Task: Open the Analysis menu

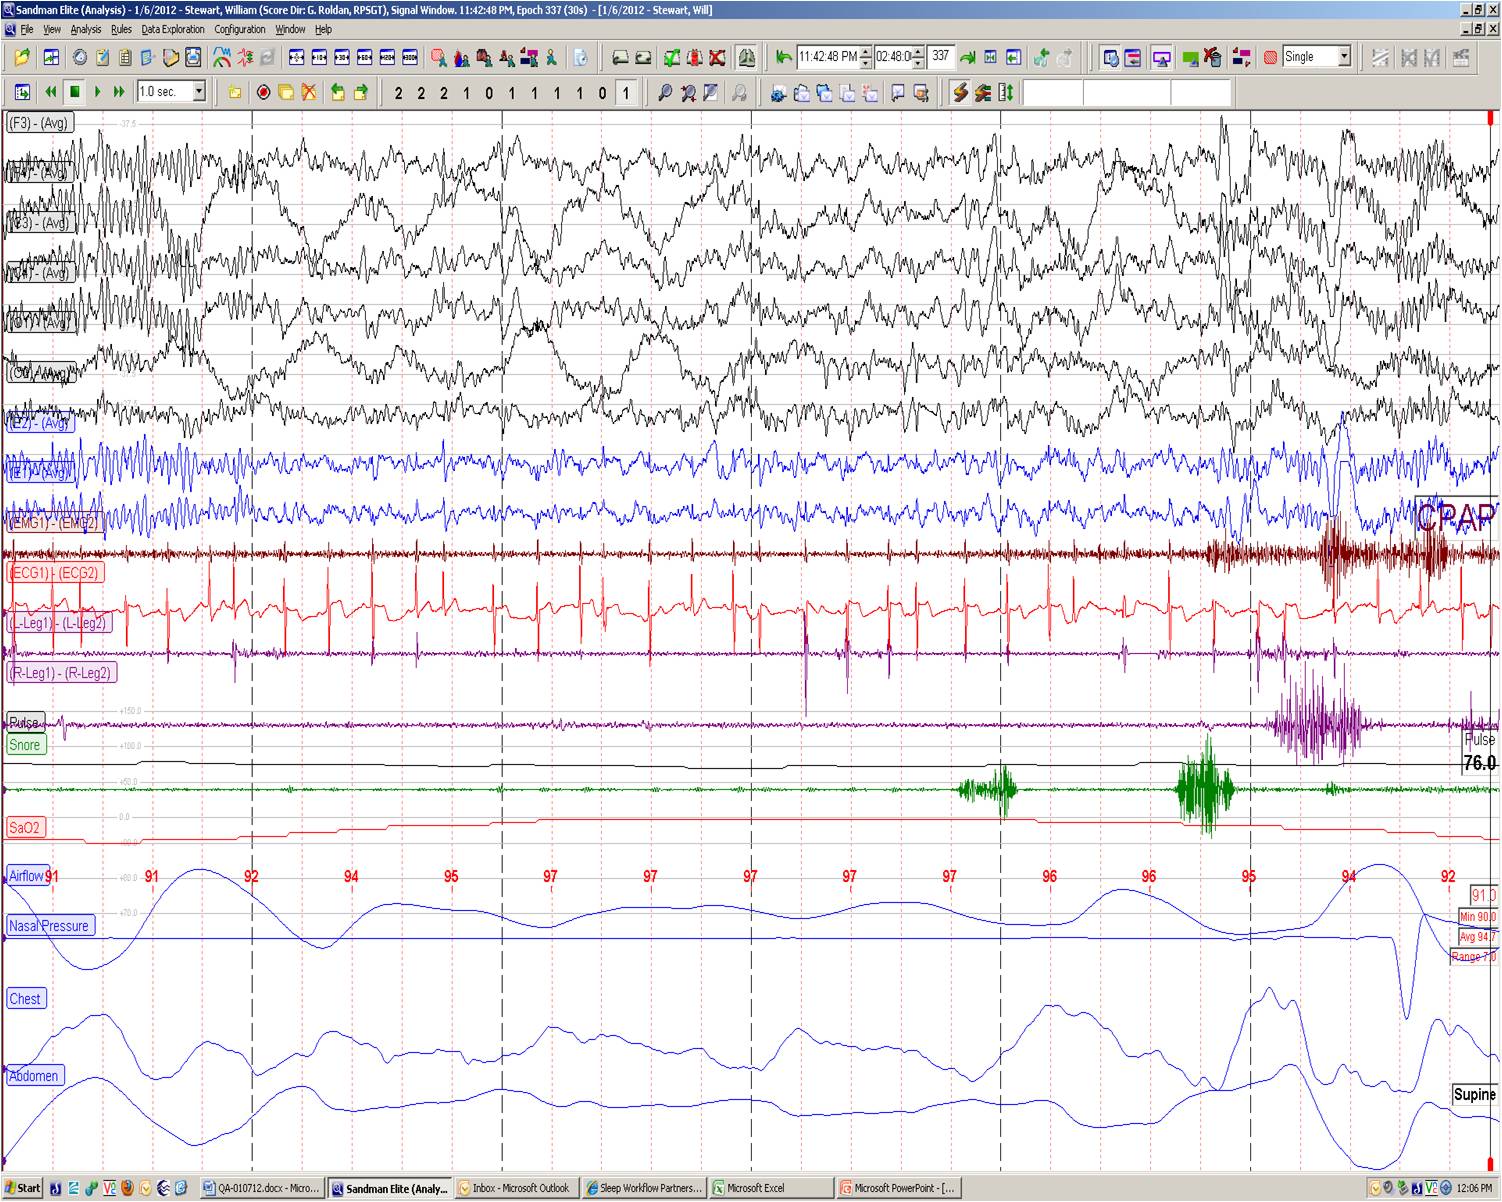Action: 86,30
